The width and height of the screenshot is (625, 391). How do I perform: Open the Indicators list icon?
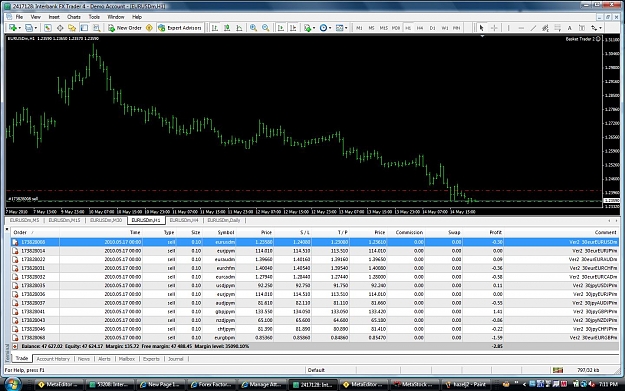point(307,28)
